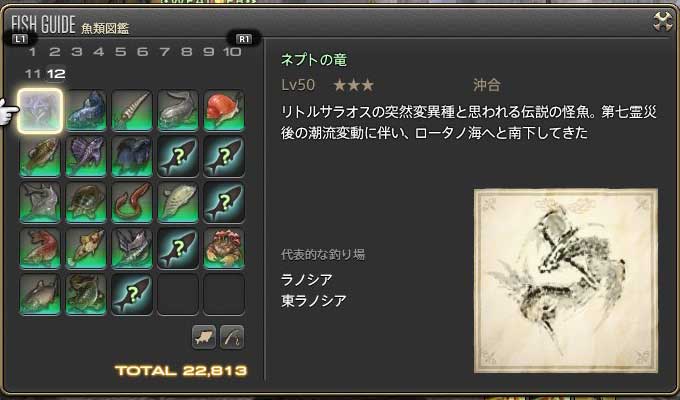Select the red-finned fish in fourth row

(x=40, y=249)
